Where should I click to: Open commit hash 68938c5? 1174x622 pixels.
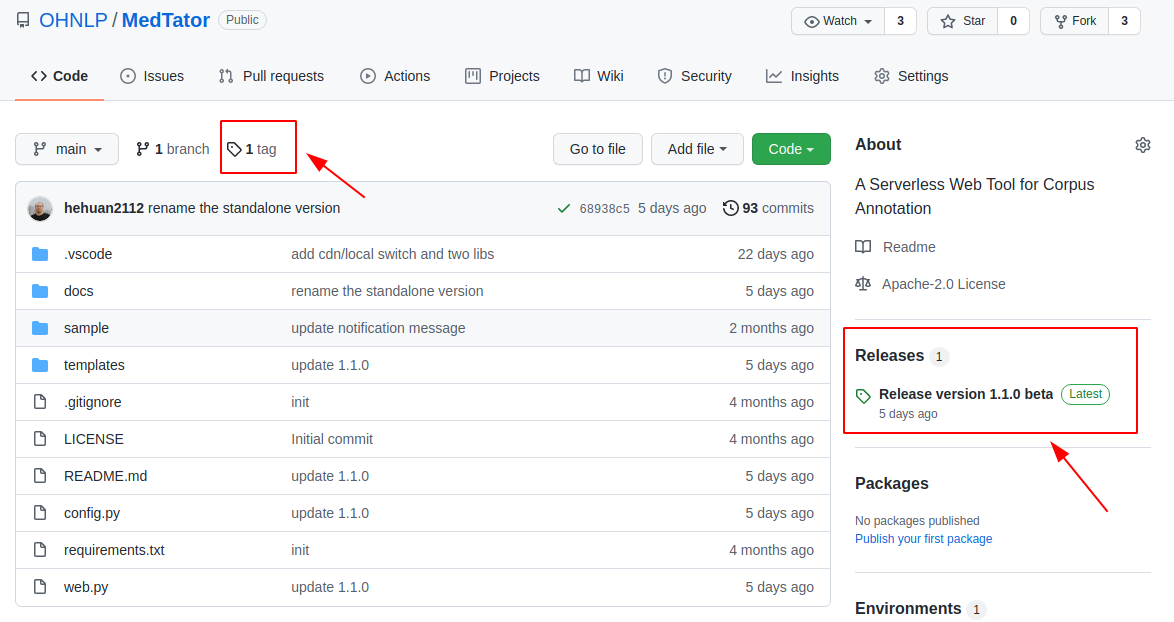coord(604,209)
